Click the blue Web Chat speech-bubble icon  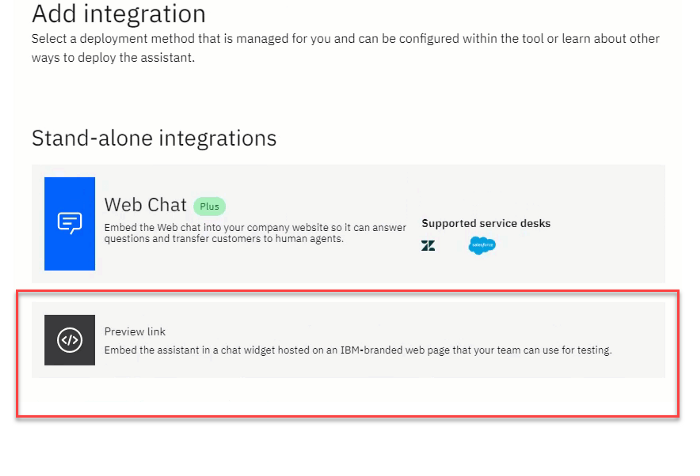click(x=70, y=223)
